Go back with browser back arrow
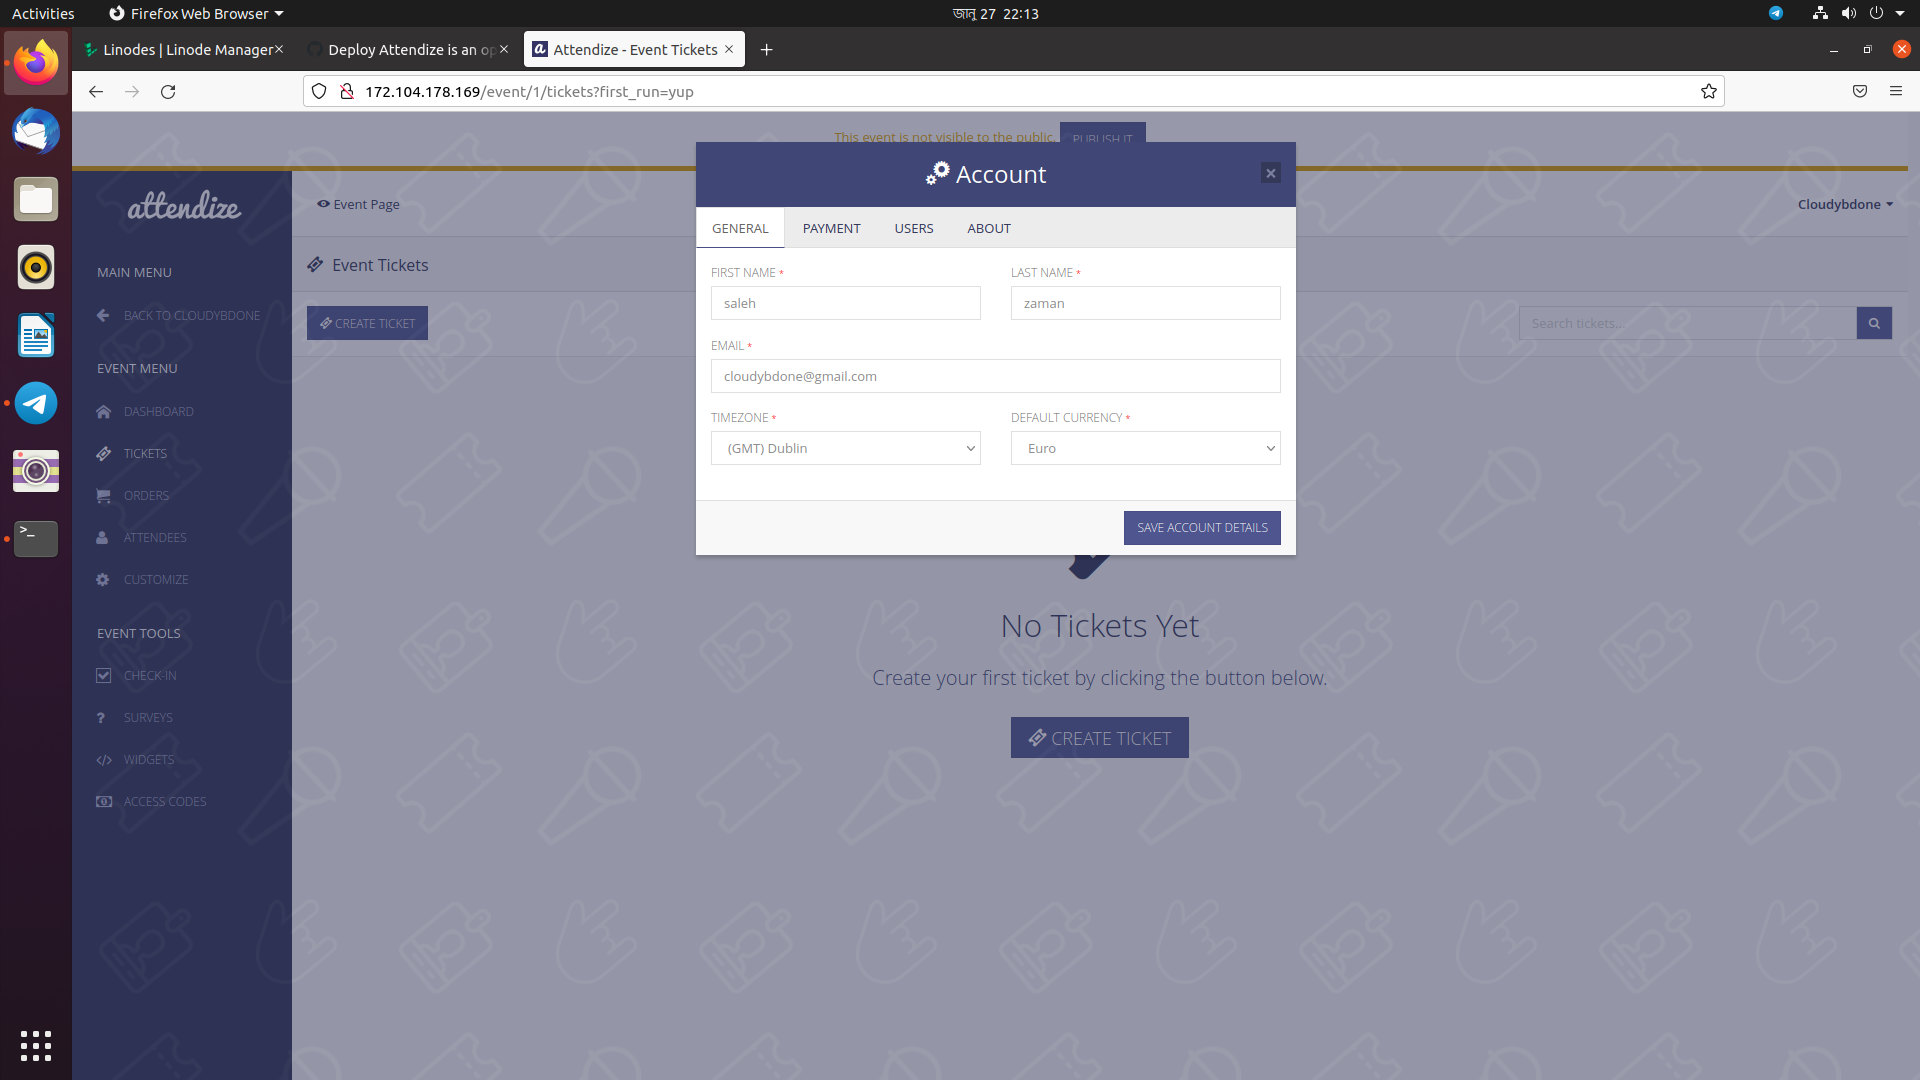1920x1080 pixels. [96, 91]
